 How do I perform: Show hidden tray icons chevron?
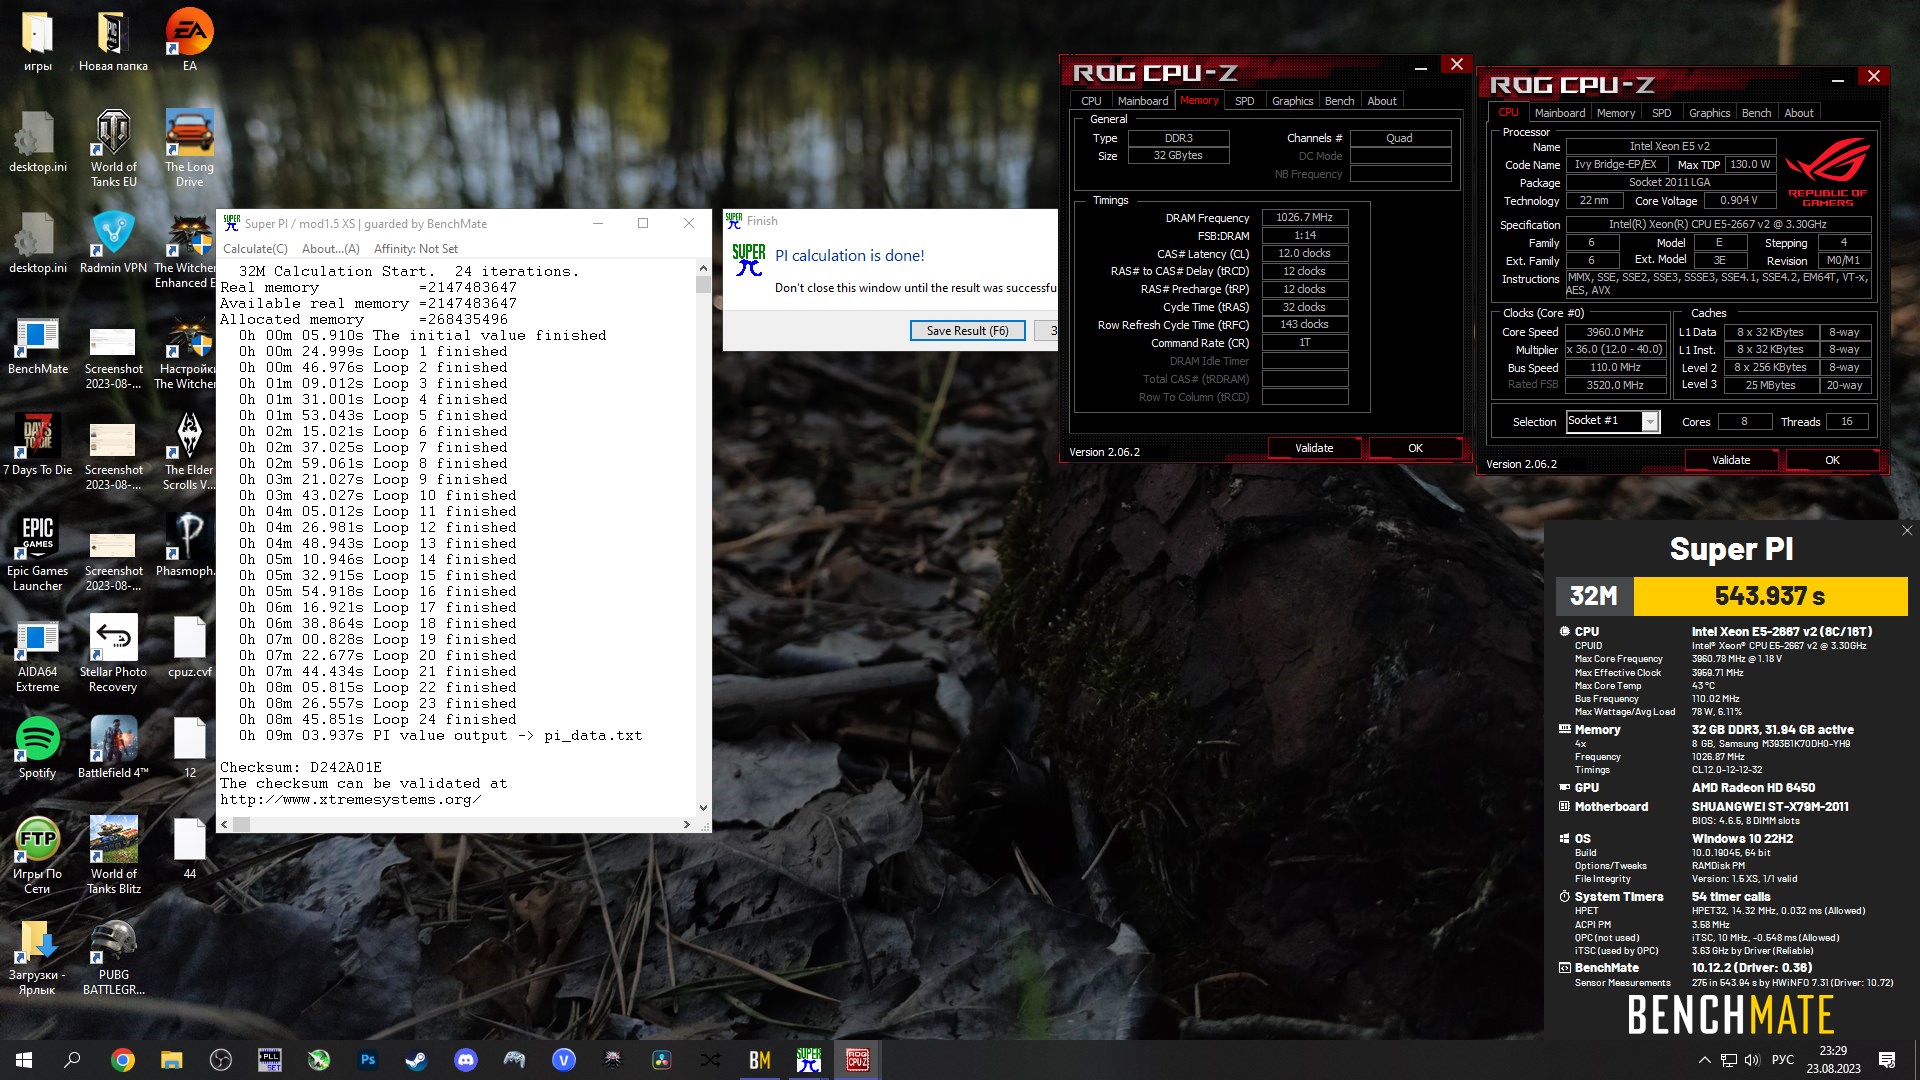(1704, 1060)
